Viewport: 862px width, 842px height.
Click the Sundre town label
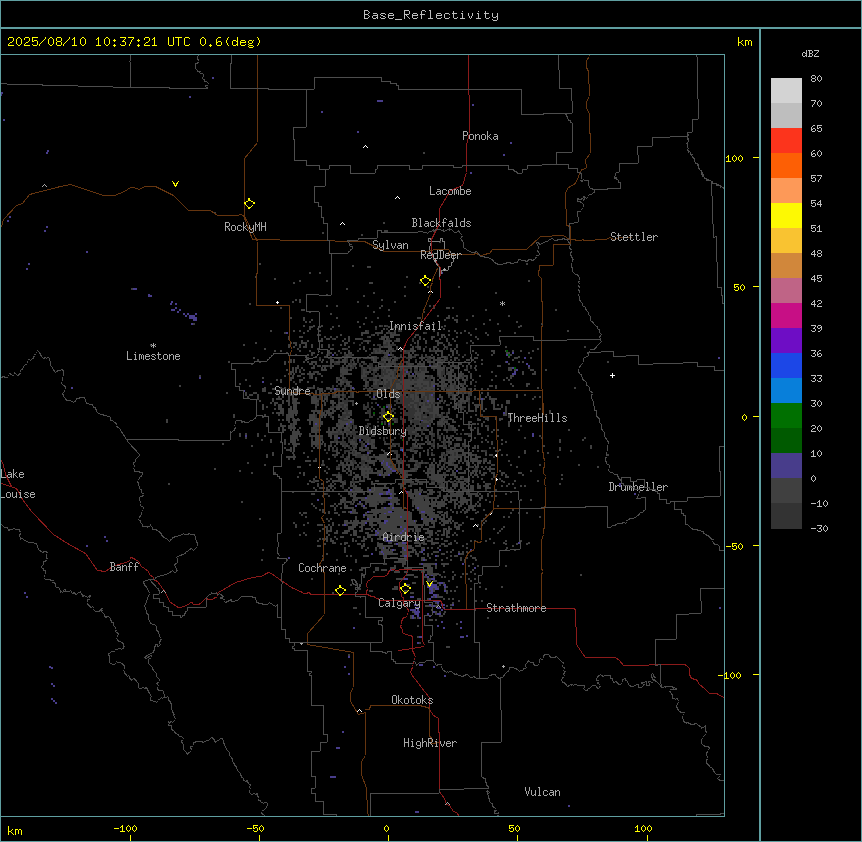(292, 391)
